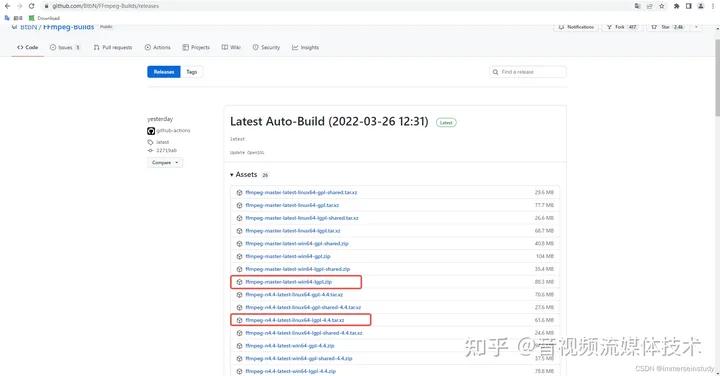Open the Wiki tab
This screenshot has height=376, width=720.
(231, 47)
